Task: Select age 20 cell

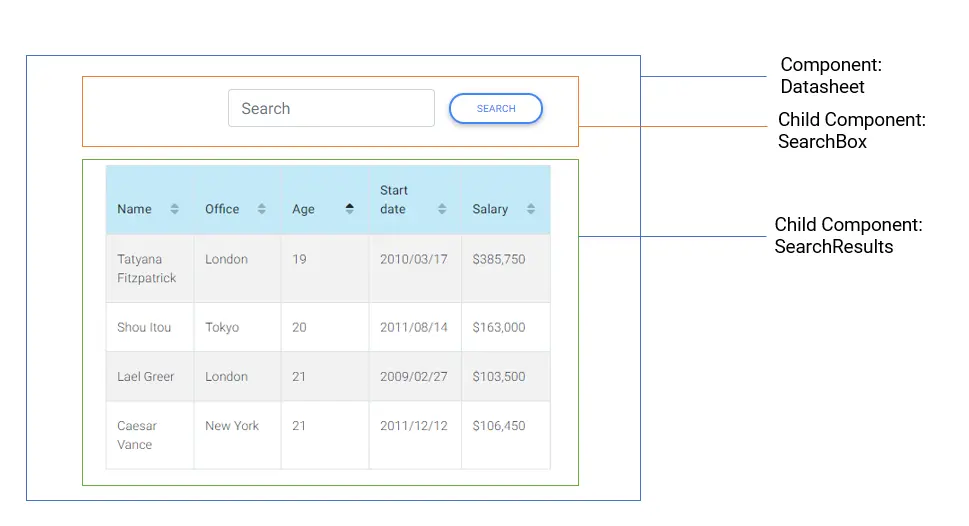Action: coord(325,327)
